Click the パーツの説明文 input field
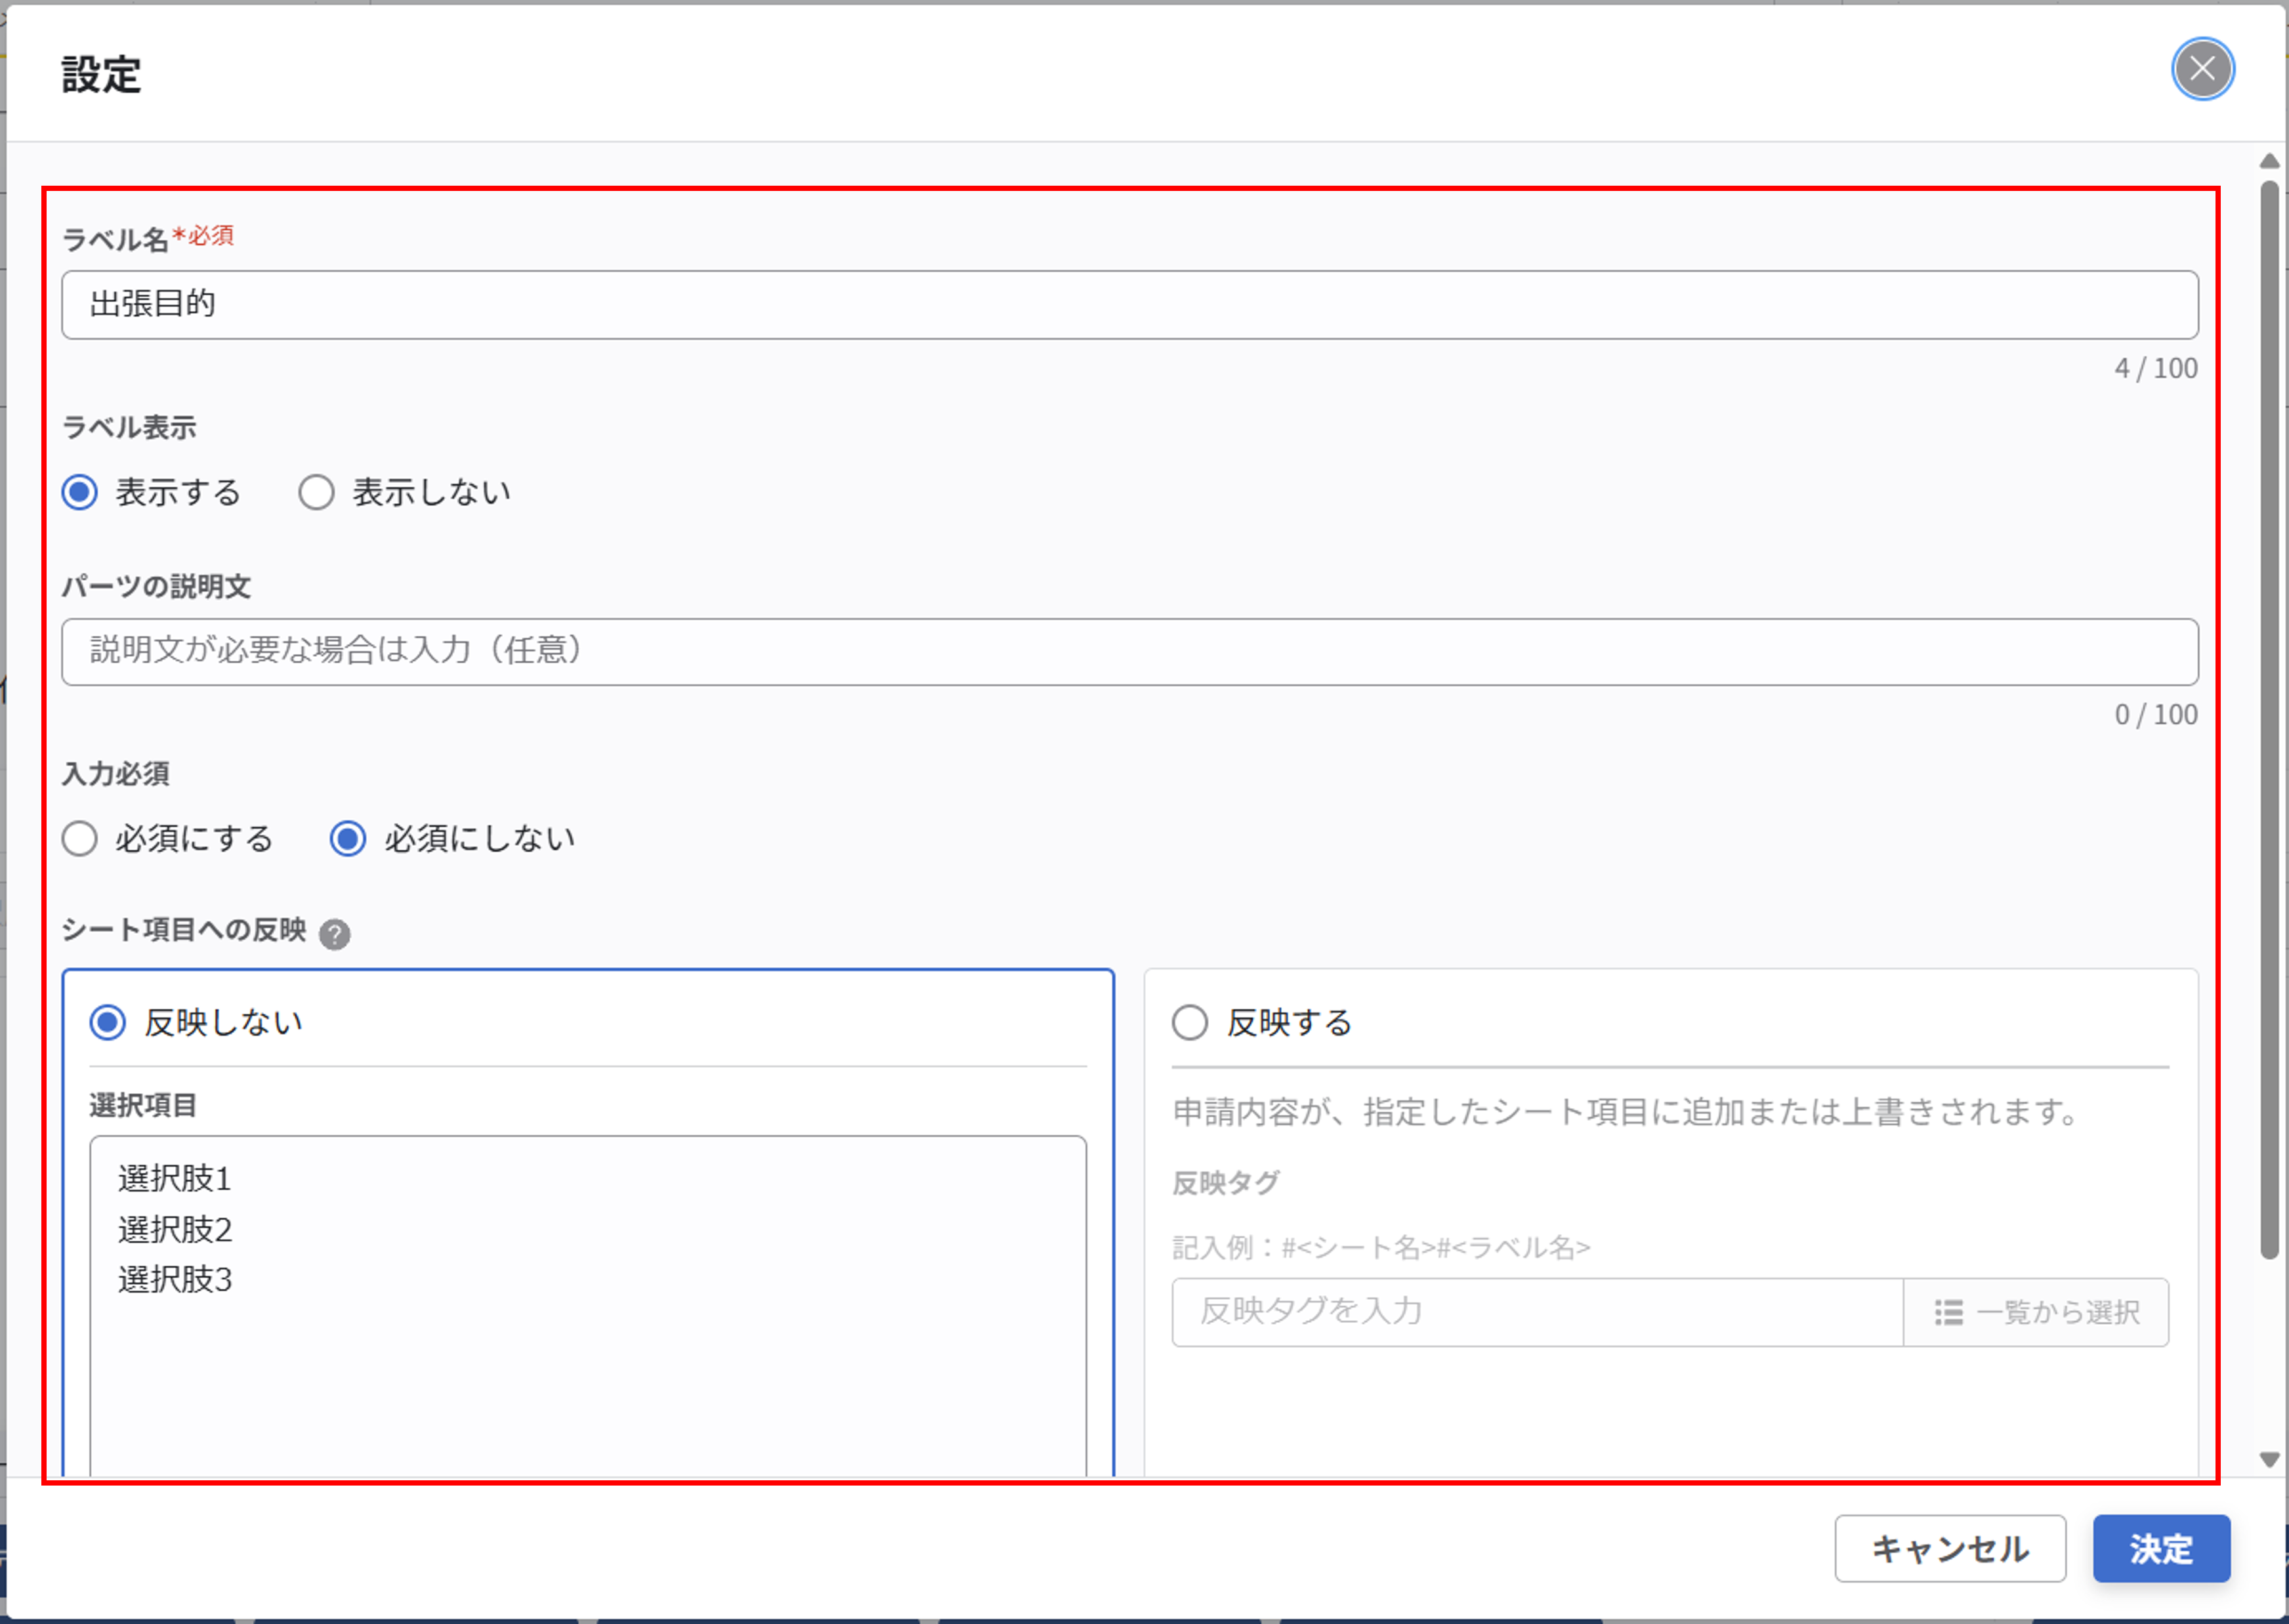Screen dimensions: 2289x1624 click(x=1129, y=651)
